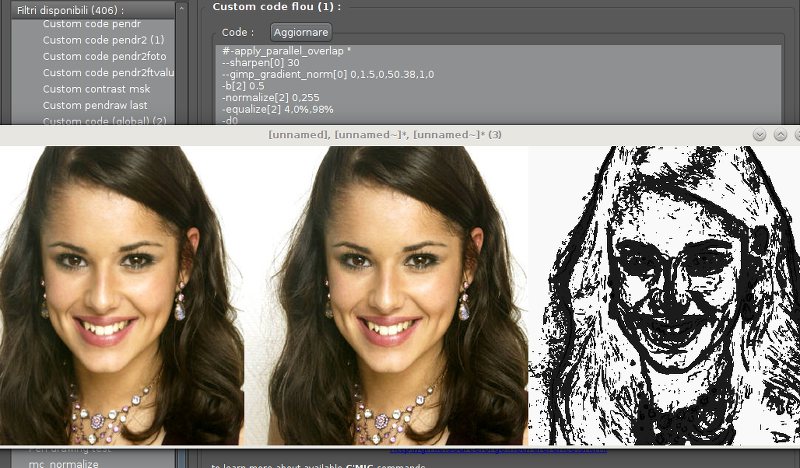The image size is (800, 468).
Task: Select filter 'Custom pendraw last'
Action: pos(93,105)
